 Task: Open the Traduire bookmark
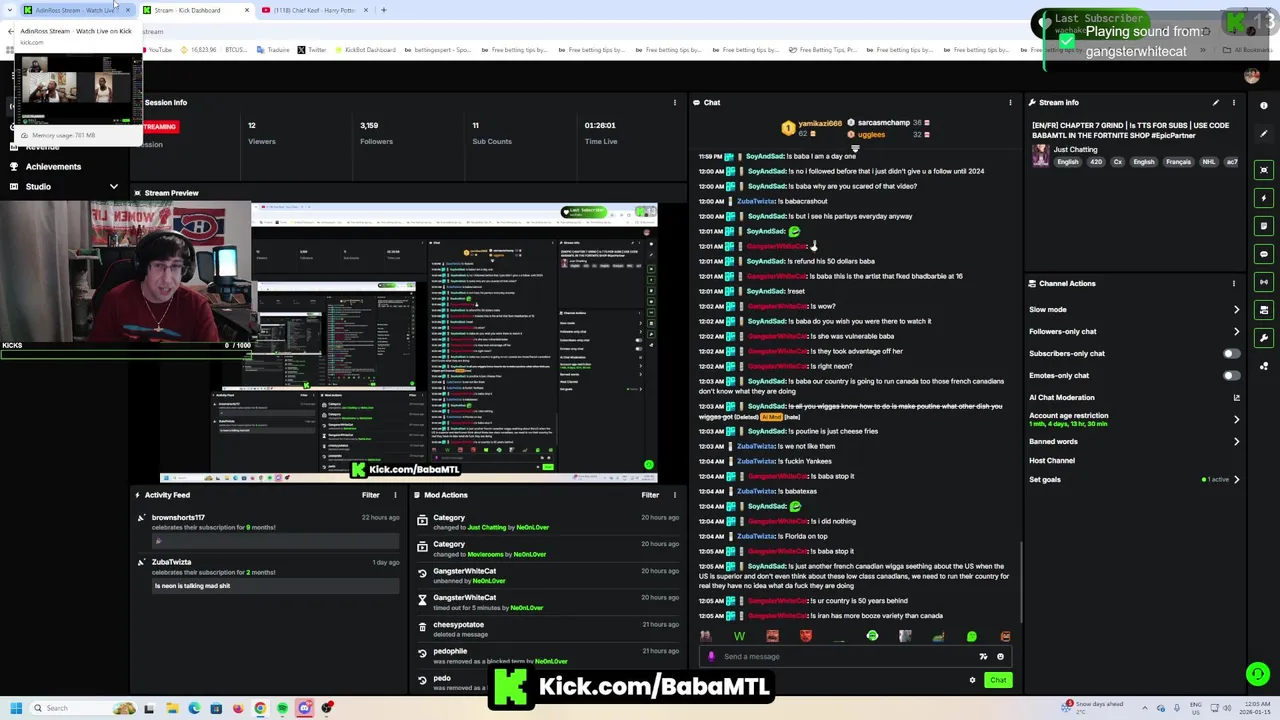tap(272, 50)
